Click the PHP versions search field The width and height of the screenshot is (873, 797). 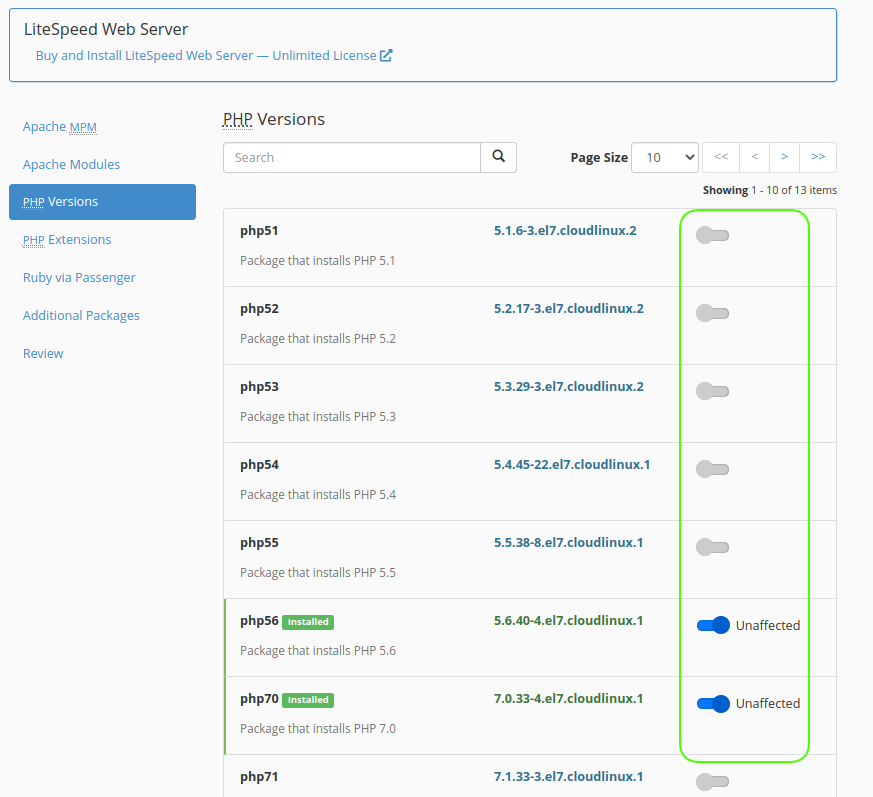point(352,157)
